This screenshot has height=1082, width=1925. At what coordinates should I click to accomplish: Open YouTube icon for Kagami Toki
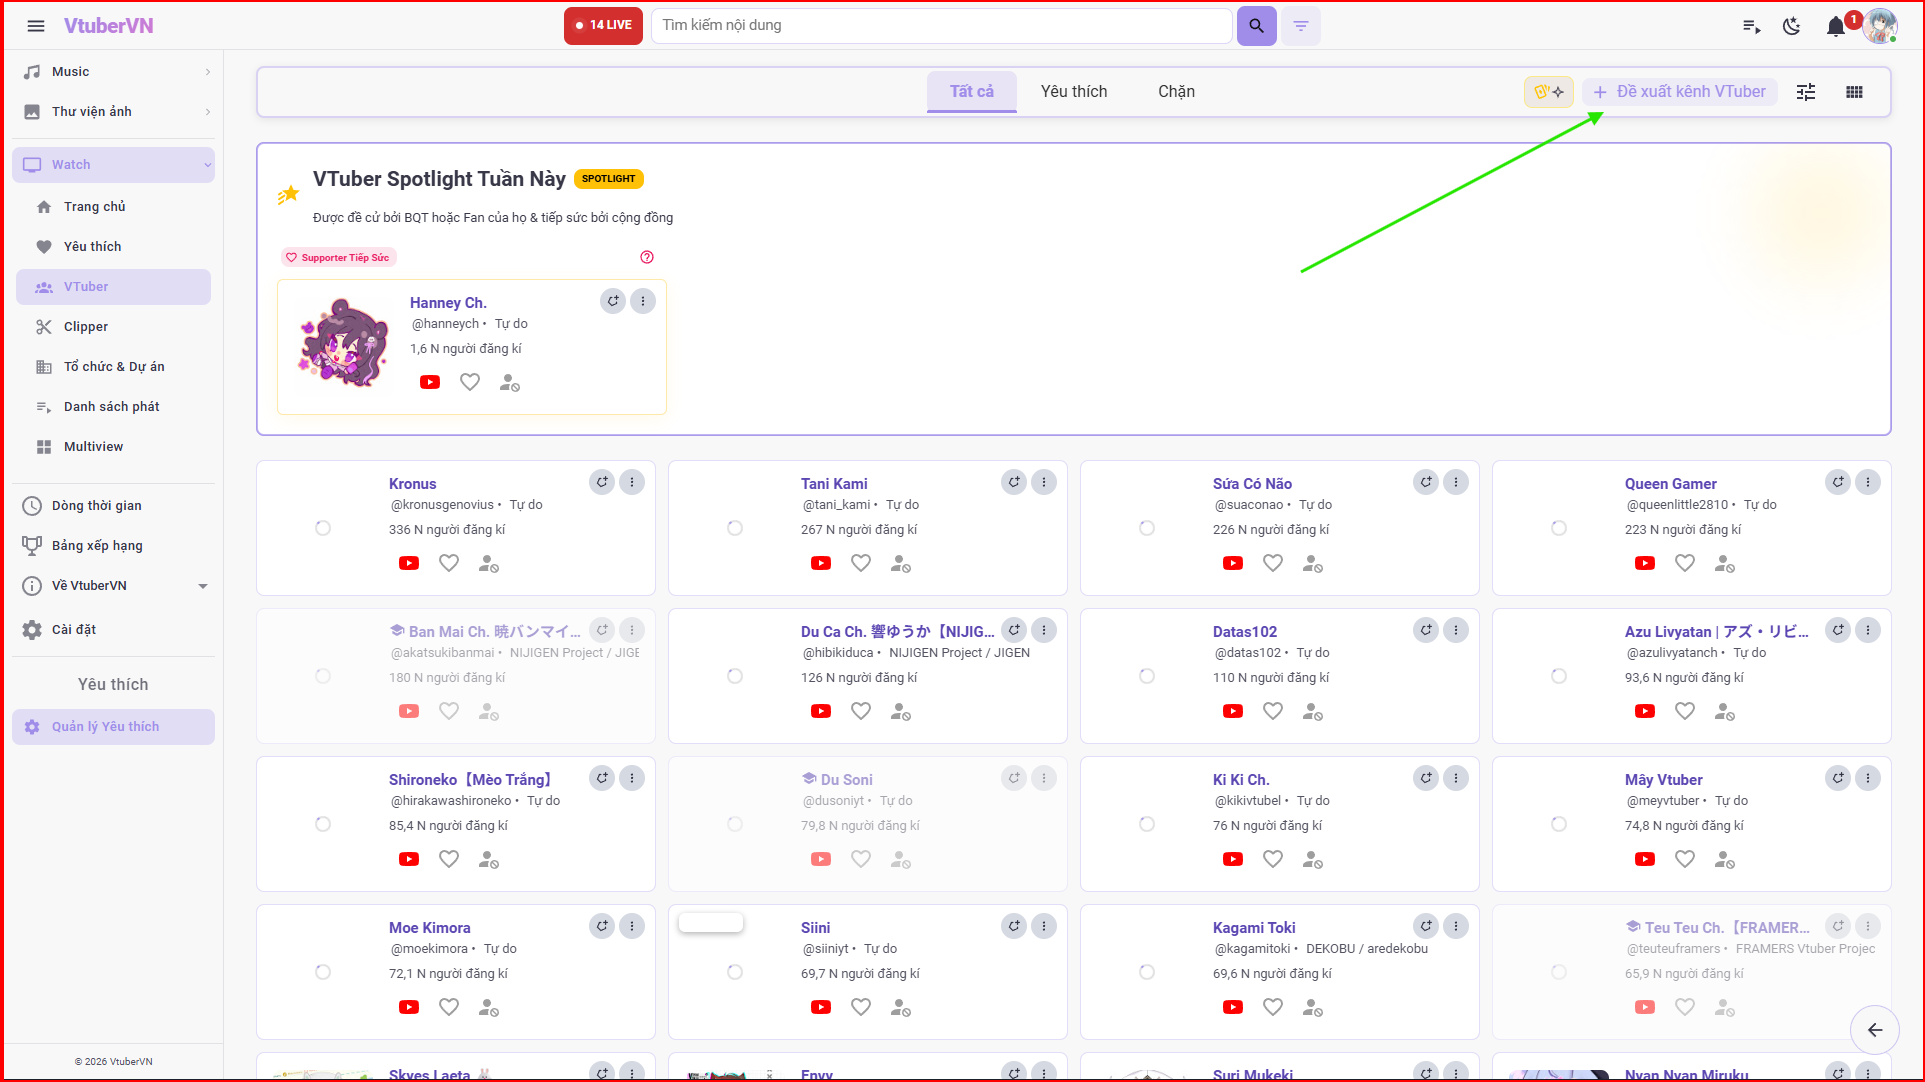point(1233,1007)
